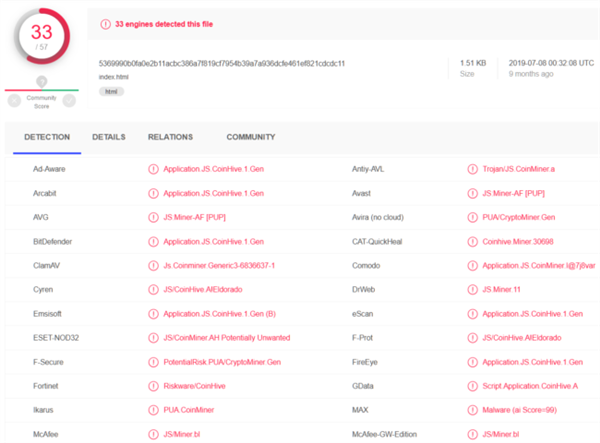Click the Riskware/CoinHive detection result
This screenshot has height=443, width=600.
pyautogui.click(x=194, y=385)
